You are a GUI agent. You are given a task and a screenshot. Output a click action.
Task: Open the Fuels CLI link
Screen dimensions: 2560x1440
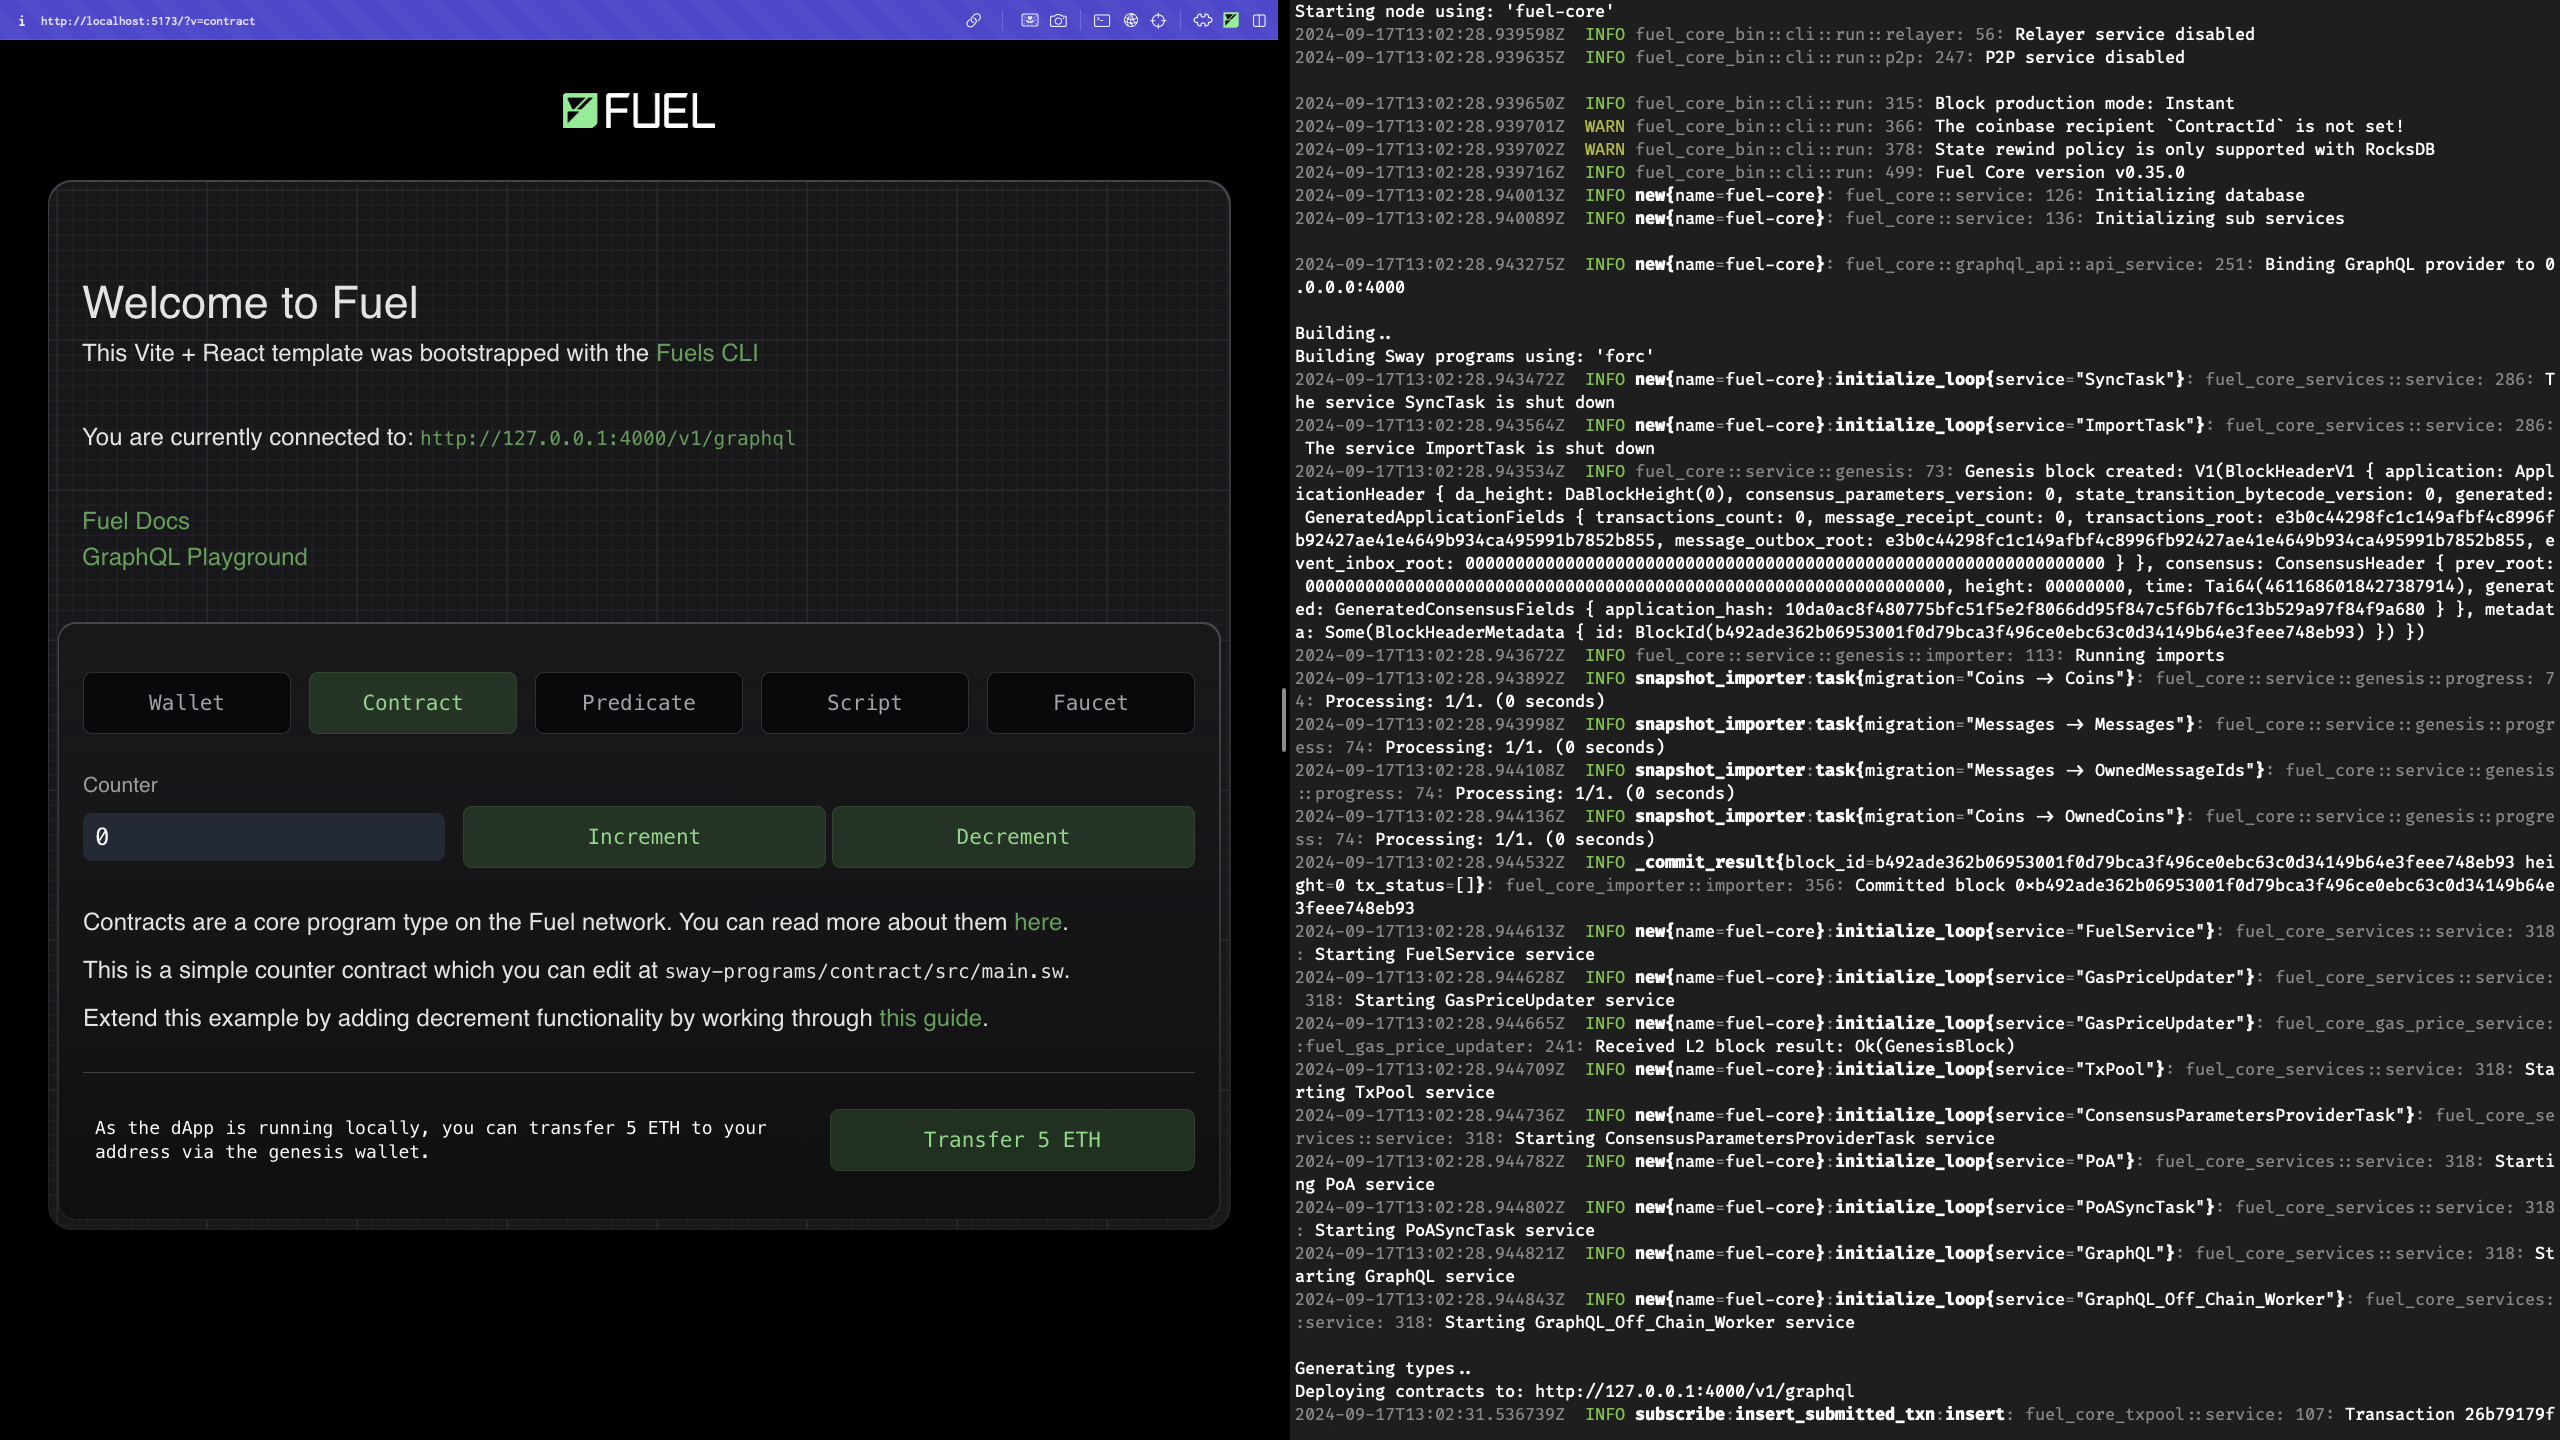click(707, 353)
